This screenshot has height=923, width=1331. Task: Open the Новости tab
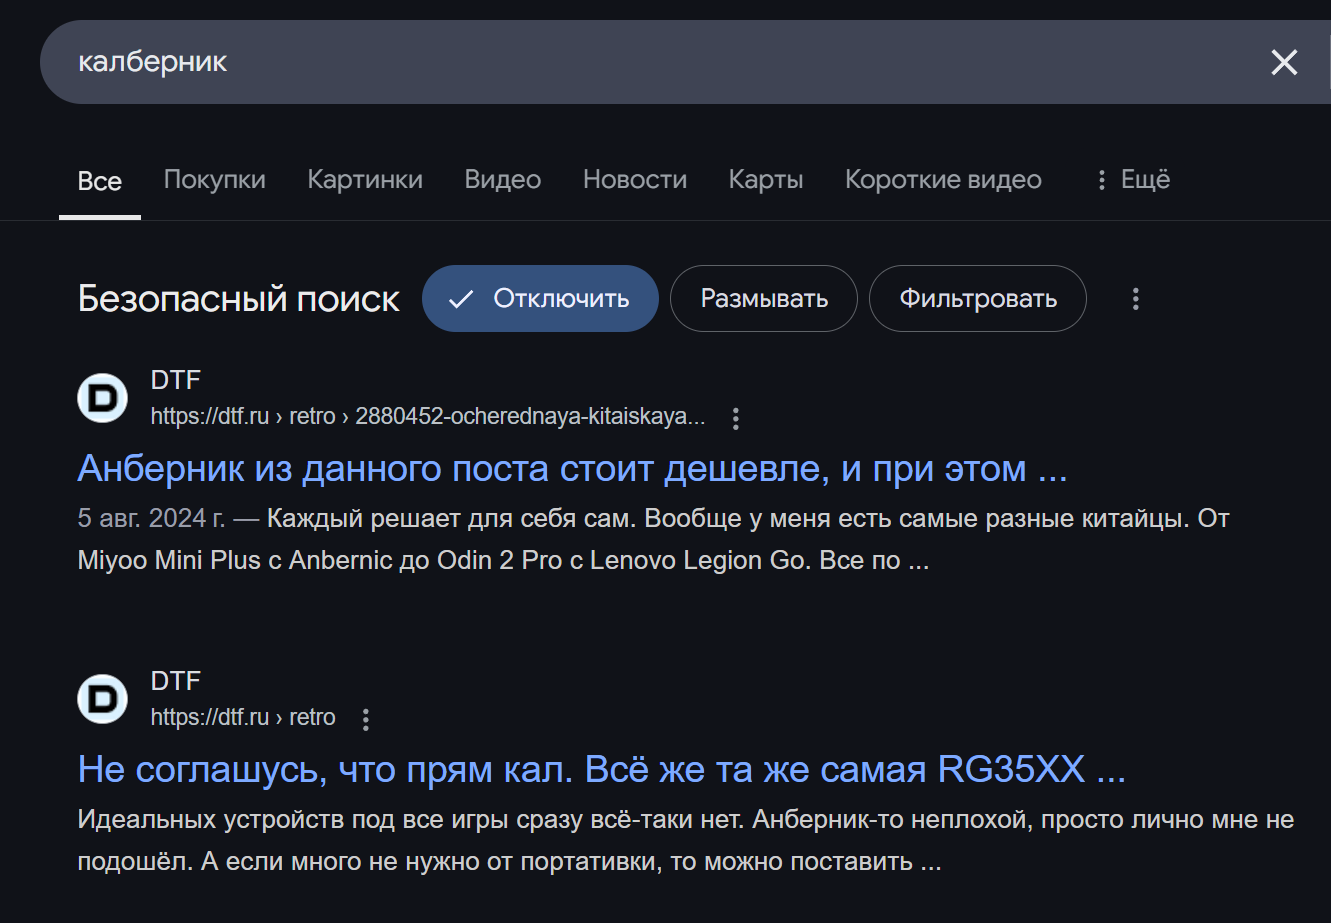(x=635, y=180)
